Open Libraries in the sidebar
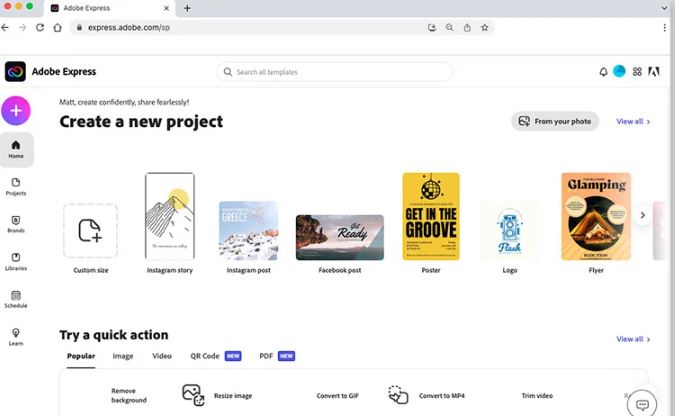Image resolution: width=675 pixels, height=416 pixels. point(16,262)
